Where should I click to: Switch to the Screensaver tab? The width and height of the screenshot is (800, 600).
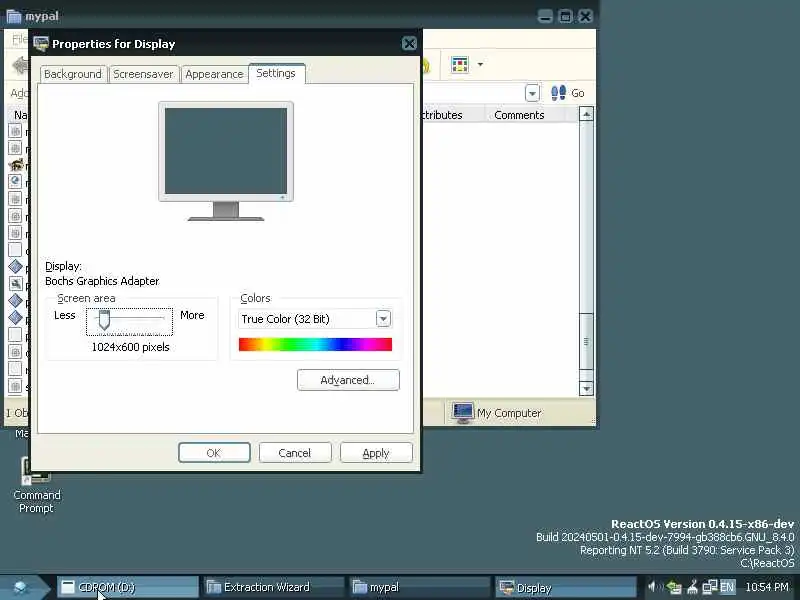143,74
